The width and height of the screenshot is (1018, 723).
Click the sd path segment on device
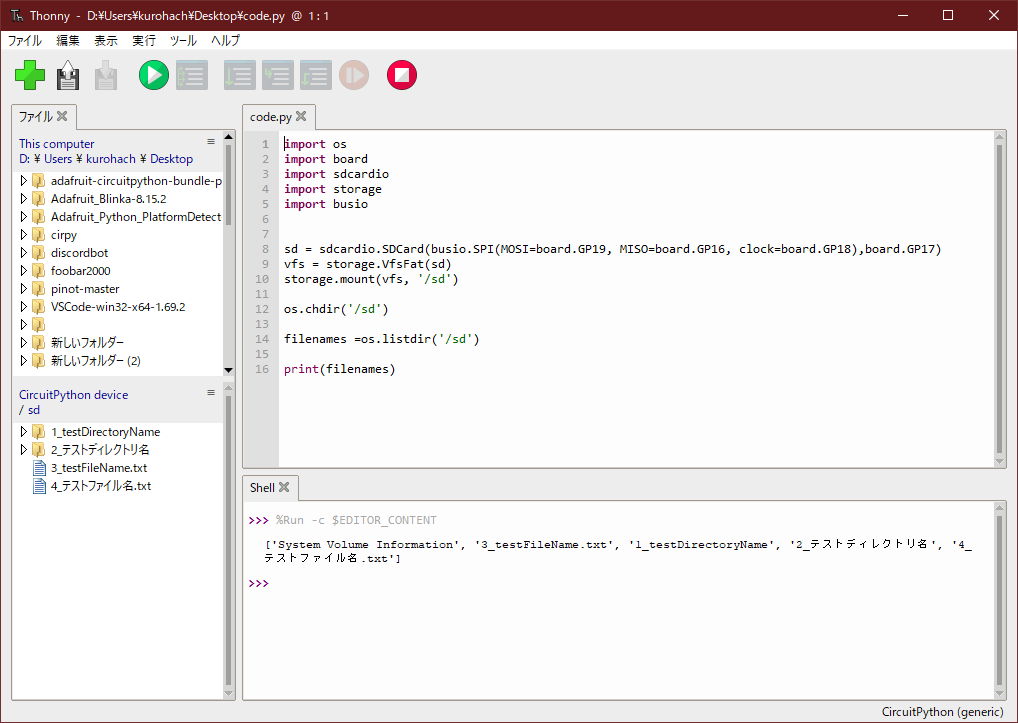34,410
